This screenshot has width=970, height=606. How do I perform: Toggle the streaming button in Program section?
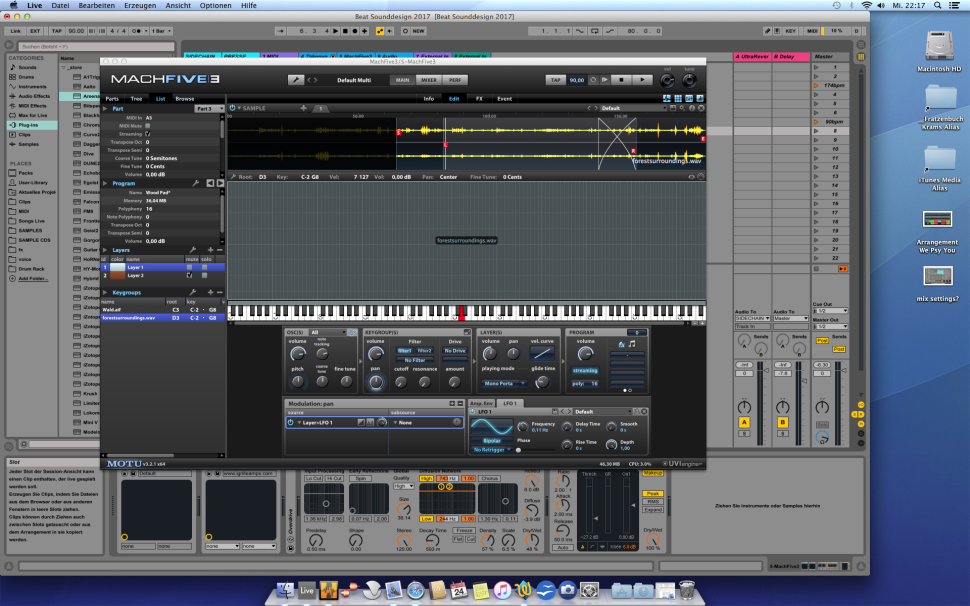585,370
